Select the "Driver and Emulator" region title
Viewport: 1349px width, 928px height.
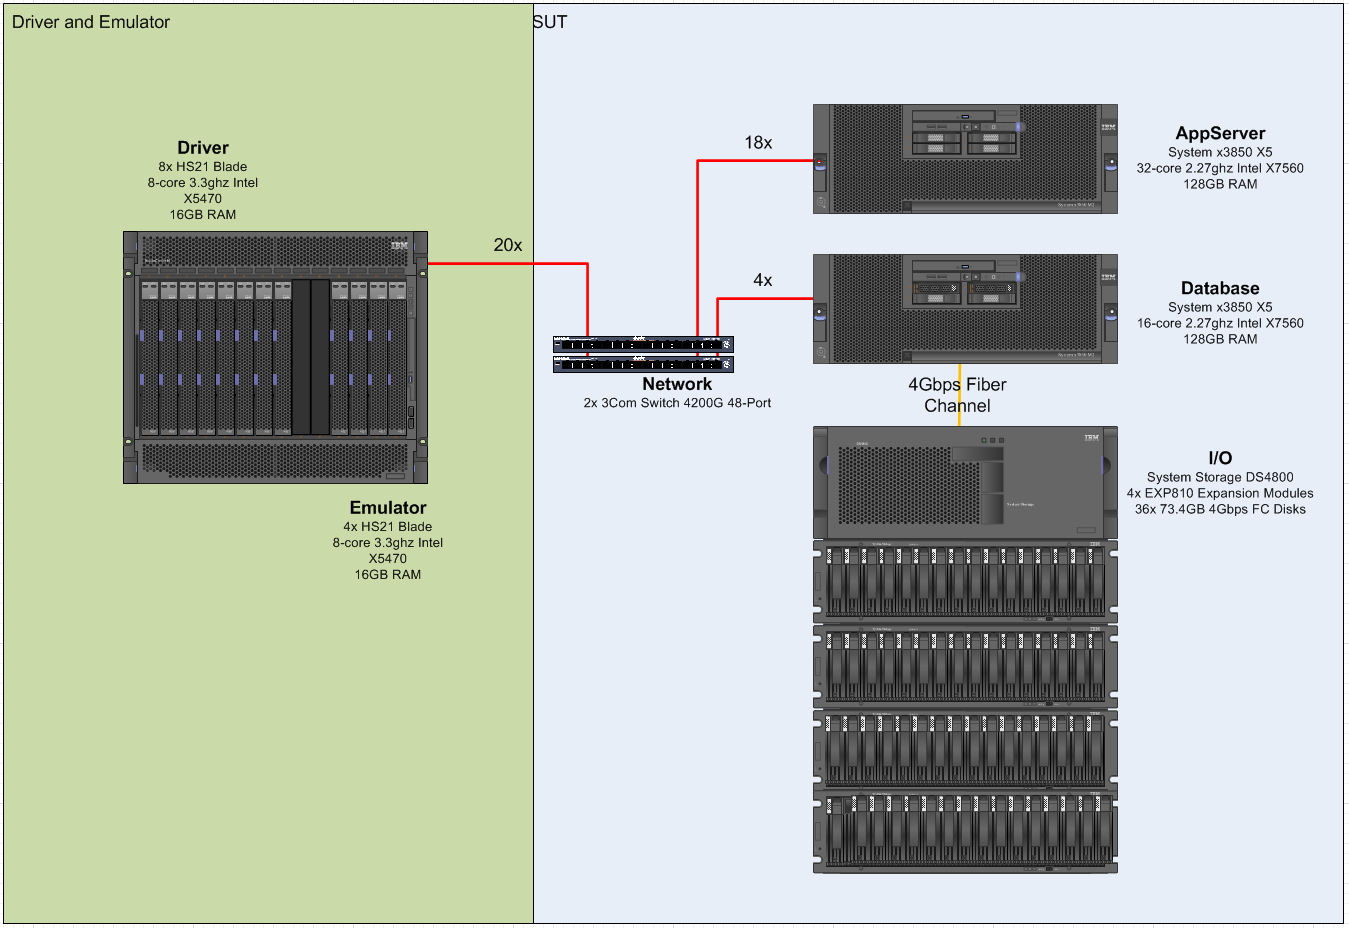point(91,22)
